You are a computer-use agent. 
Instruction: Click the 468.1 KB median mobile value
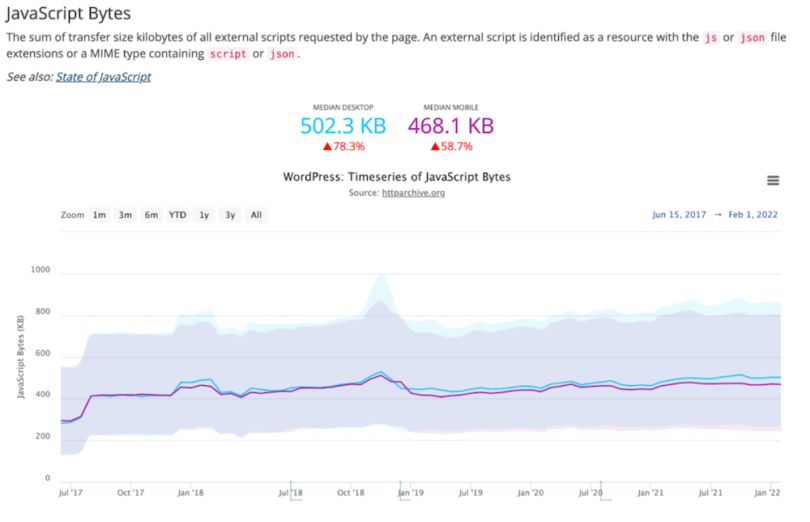451,126
